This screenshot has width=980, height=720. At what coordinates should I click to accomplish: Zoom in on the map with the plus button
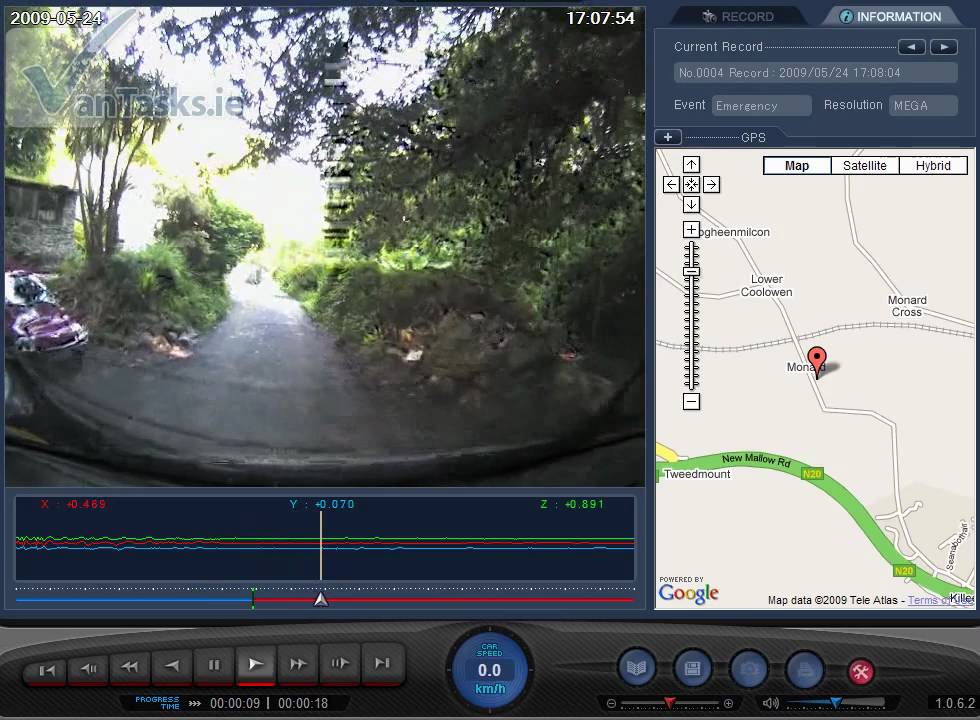[691, 229]
